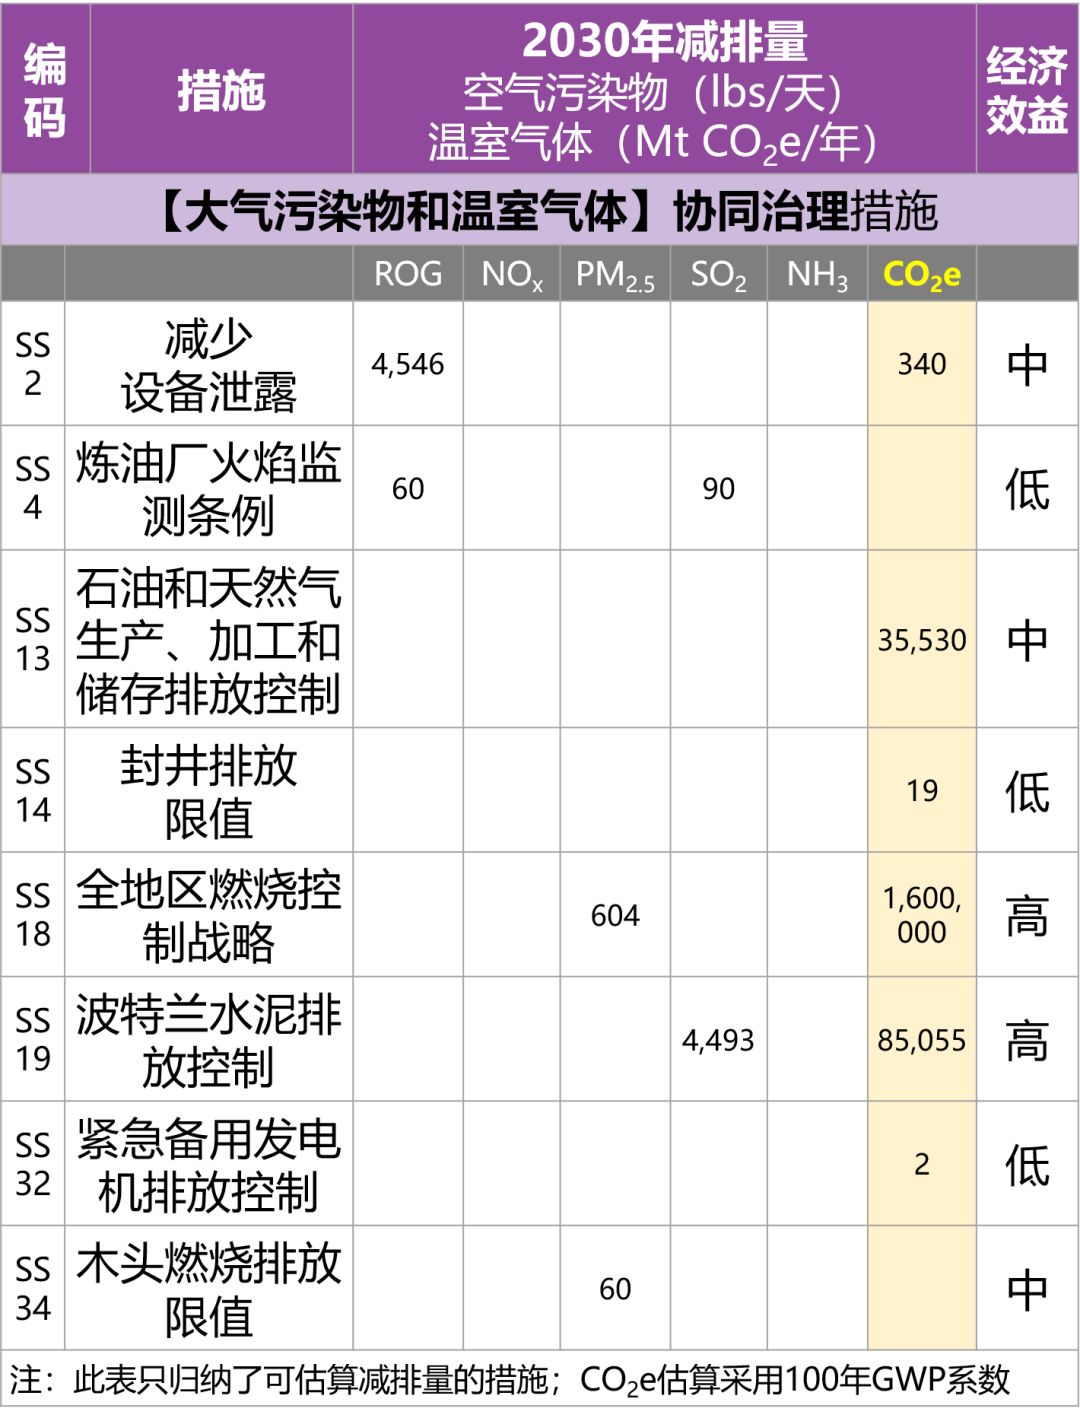Select the NOx column header
1080x1418 pixels.
(x=511, y=274)
